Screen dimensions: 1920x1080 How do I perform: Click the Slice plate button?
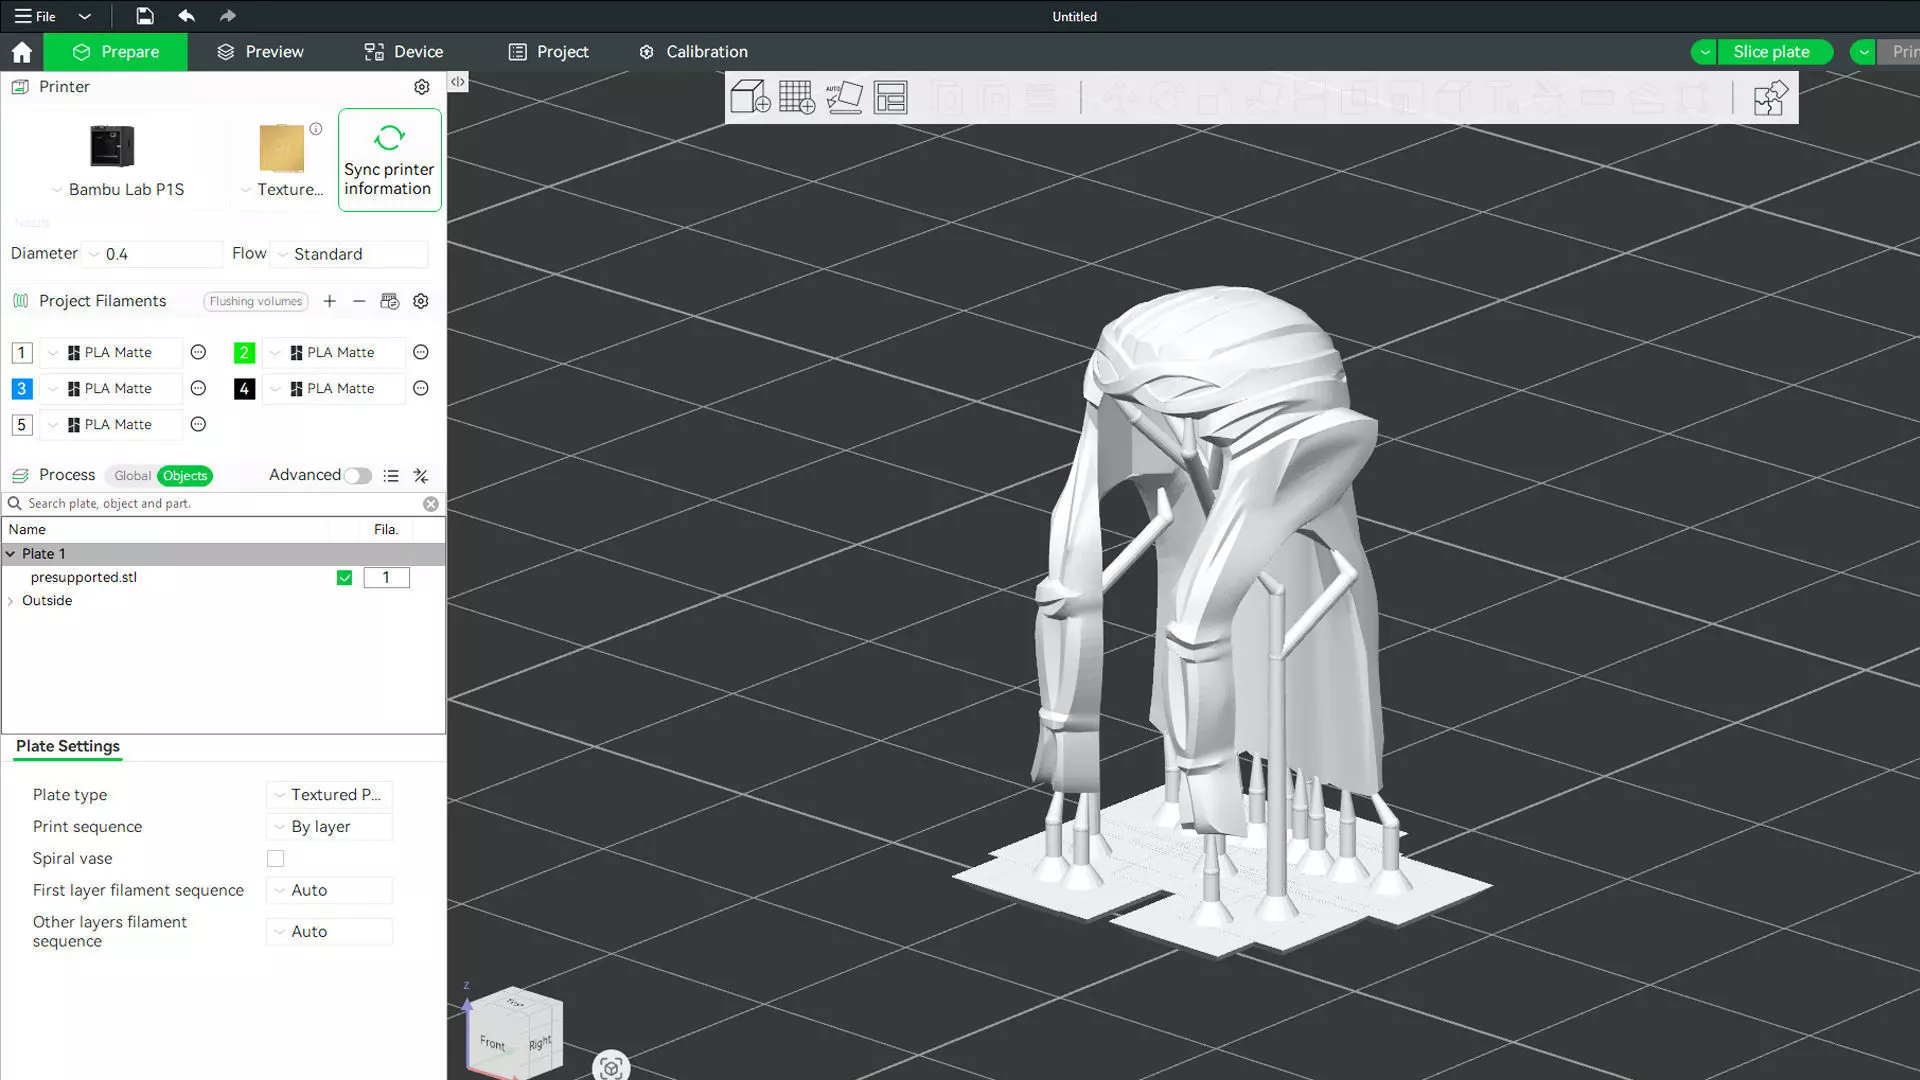click(x=1770, y=52)
